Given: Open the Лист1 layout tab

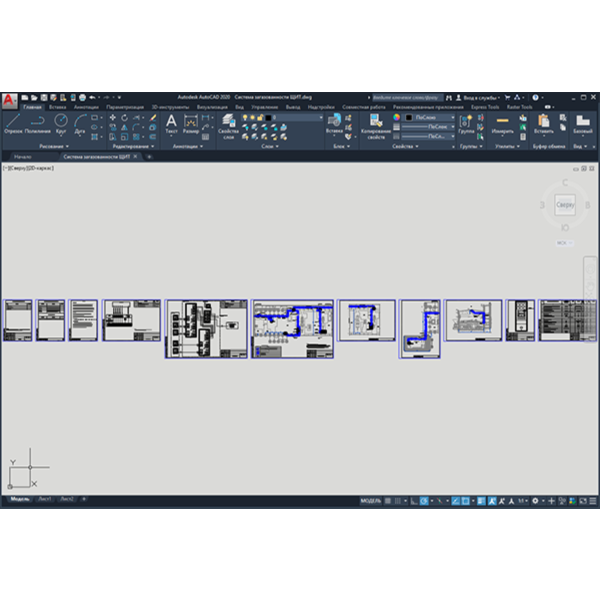Looking at the screenshot, I should [x=45, y=499].
